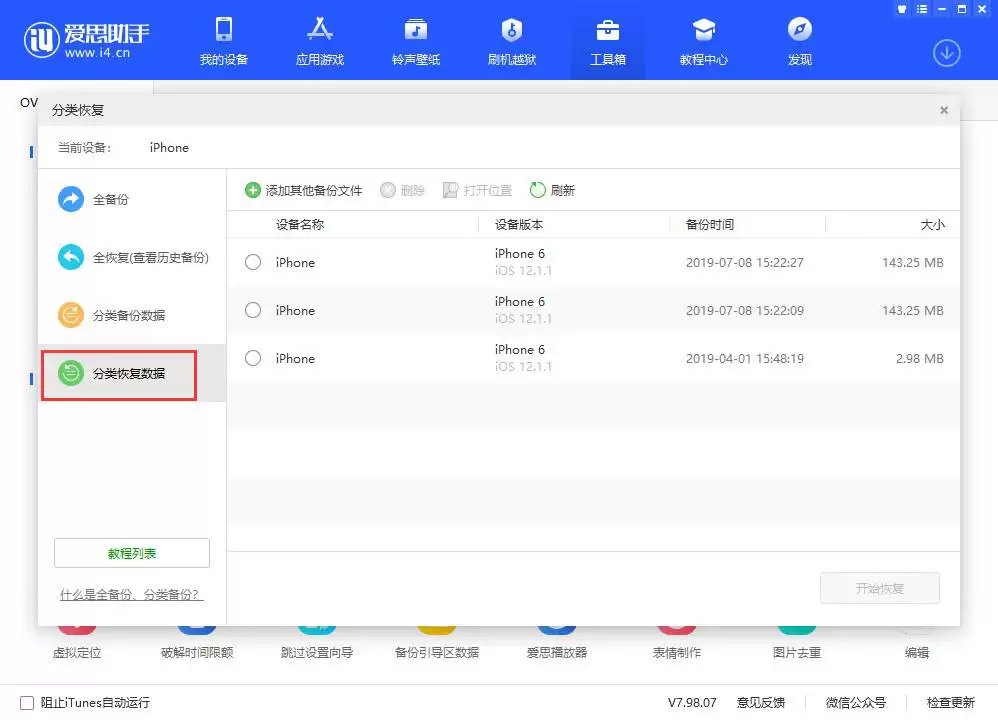Click the 教程列表 tutorial list button
This screenshot has width=998, height=720.
click(132, 553)
